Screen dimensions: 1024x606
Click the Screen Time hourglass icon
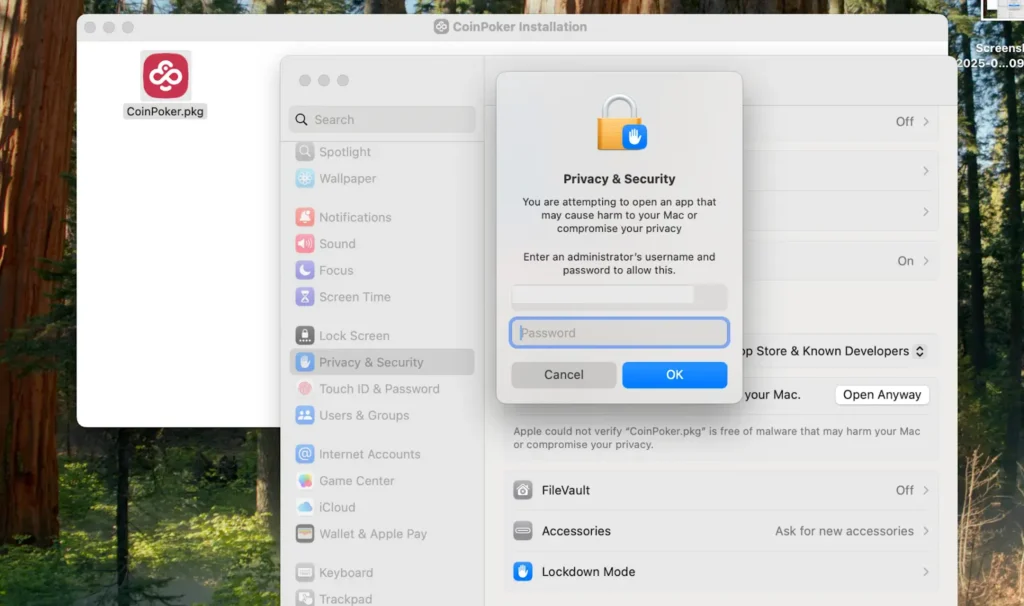tap(305, 297)
